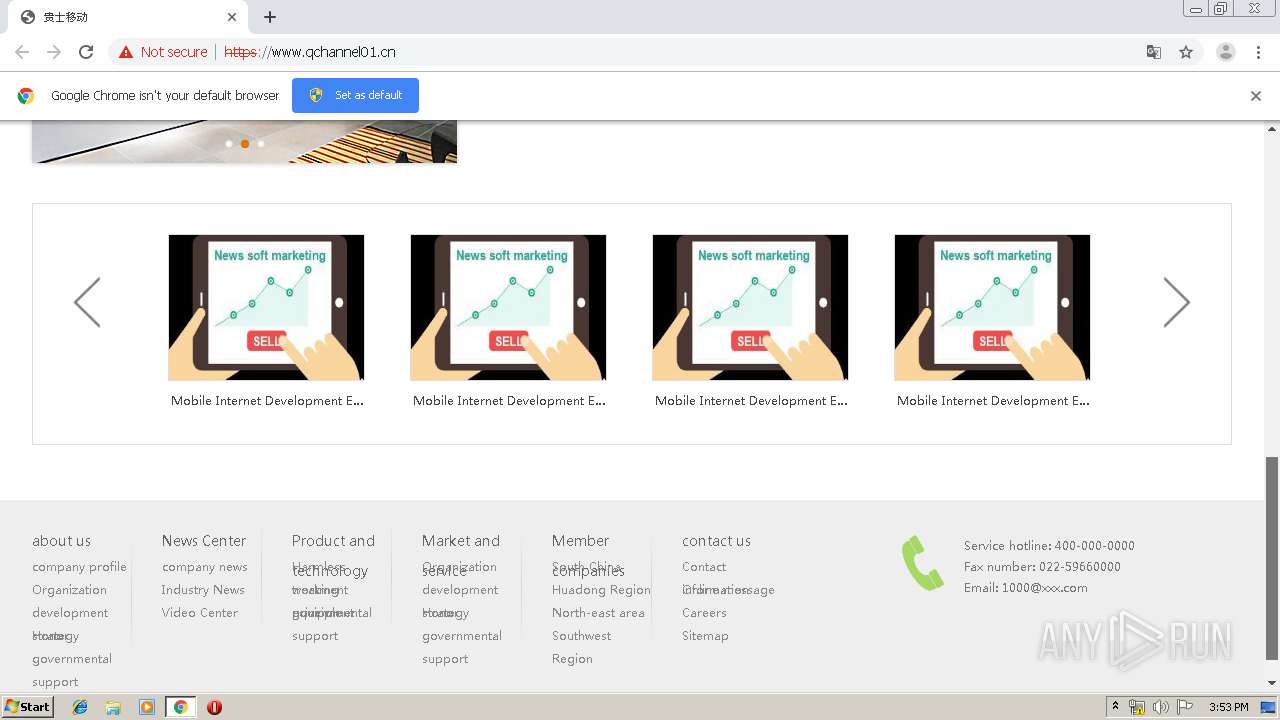Dismiss the default browser infobar
Viewport: 1280px width, 720px height.
point(1256,96)
